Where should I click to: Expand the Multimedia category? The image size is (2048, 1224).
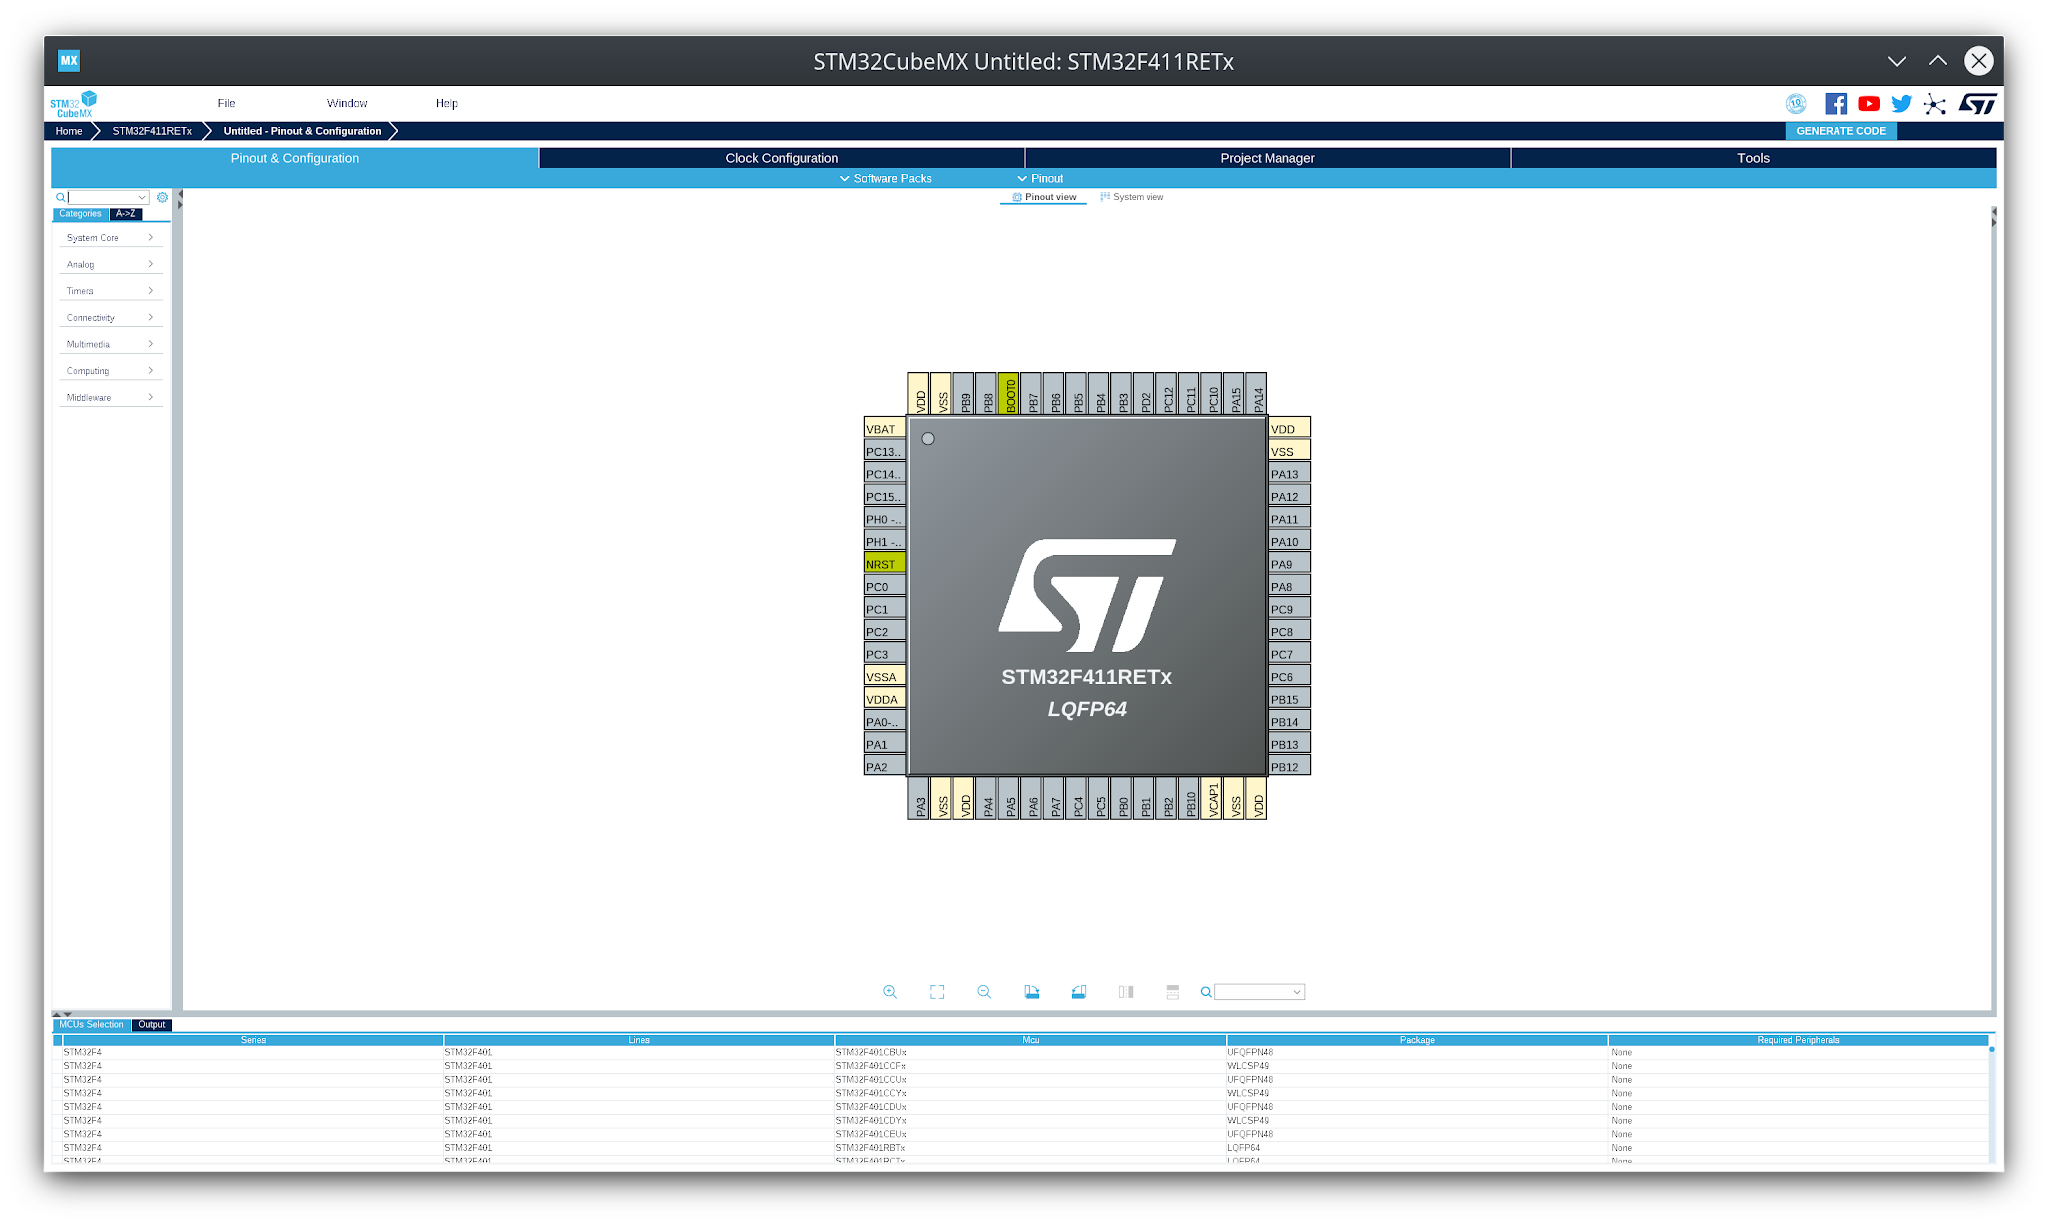[x=110, y=344]
